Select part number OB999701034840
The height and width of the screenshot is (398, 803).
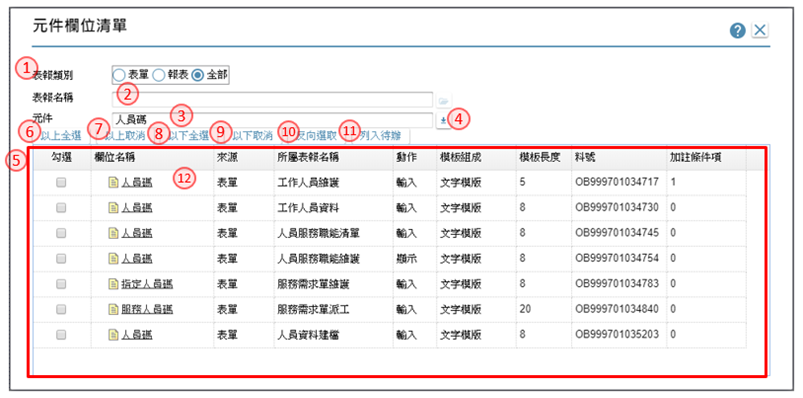coord(617,309)
